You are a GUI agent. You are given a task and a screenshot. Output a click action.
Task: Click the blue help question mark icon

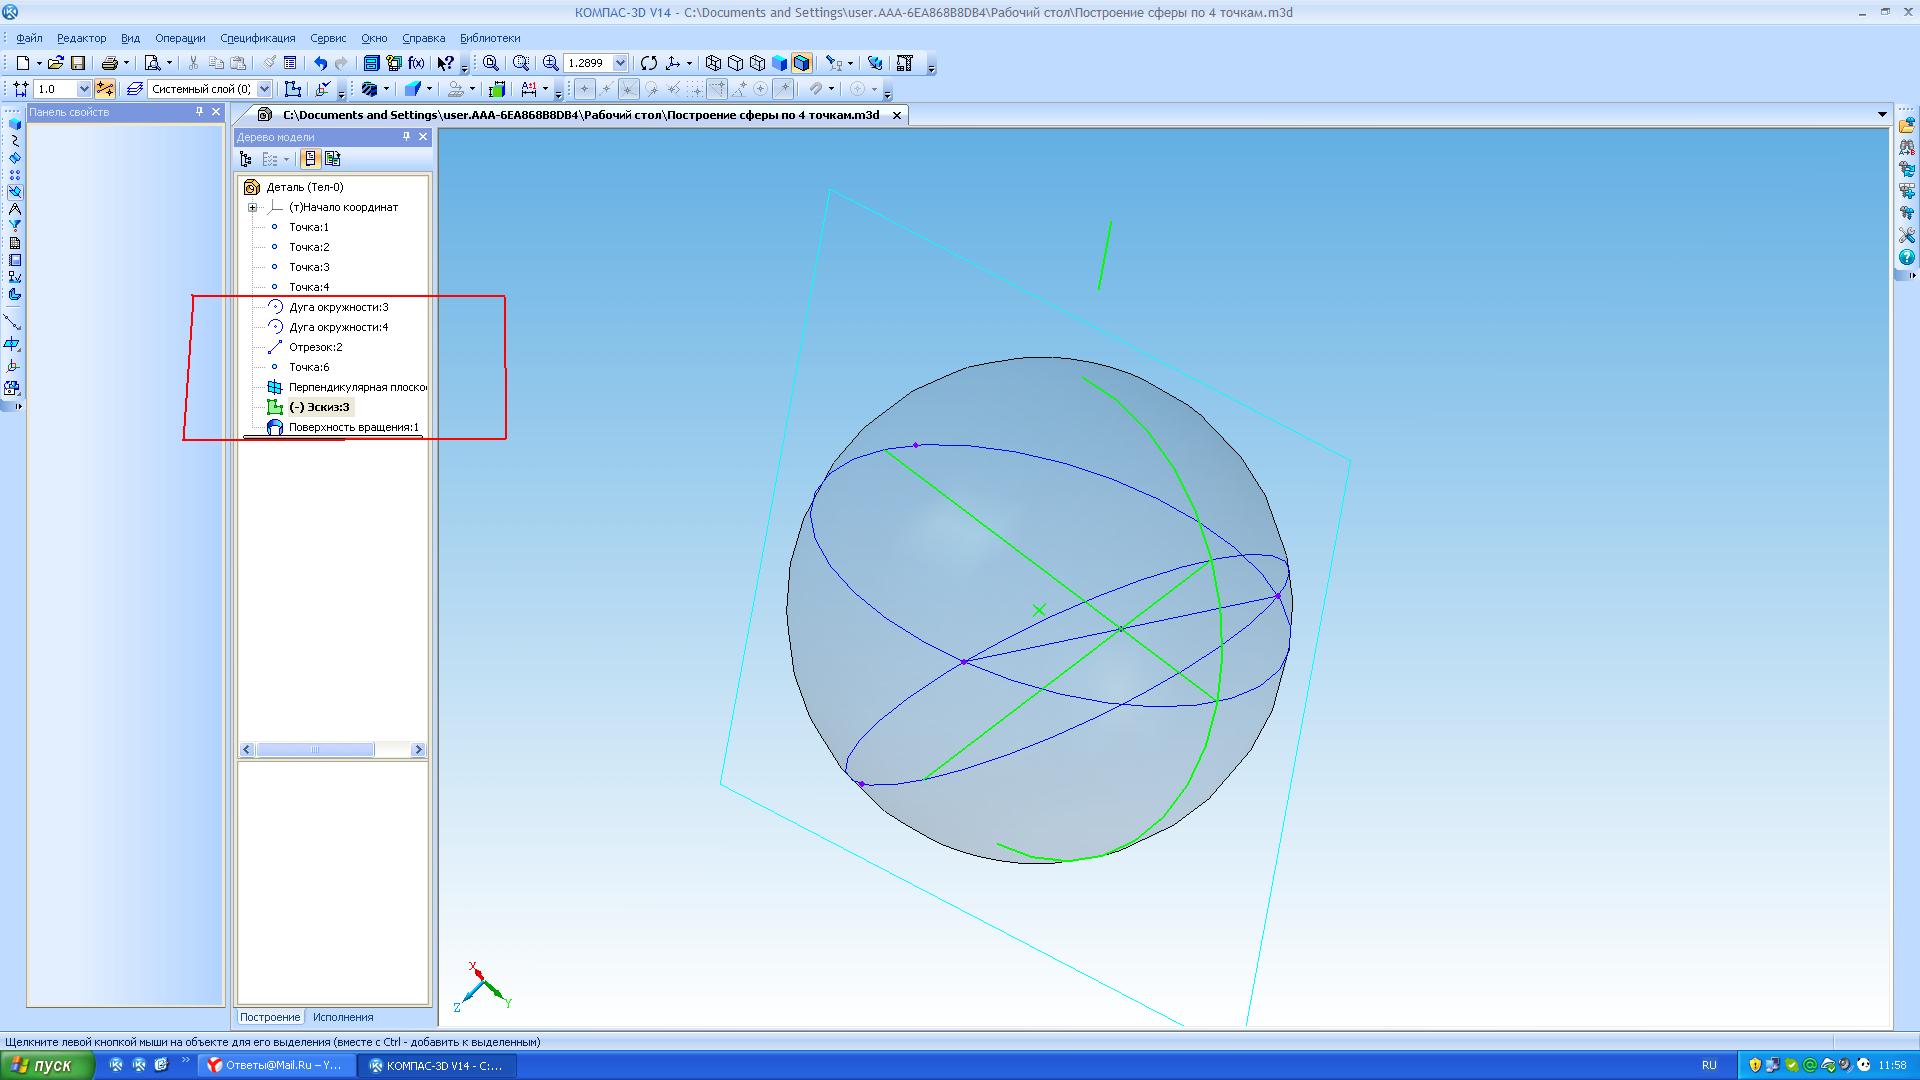click(x=1906, y=257)
